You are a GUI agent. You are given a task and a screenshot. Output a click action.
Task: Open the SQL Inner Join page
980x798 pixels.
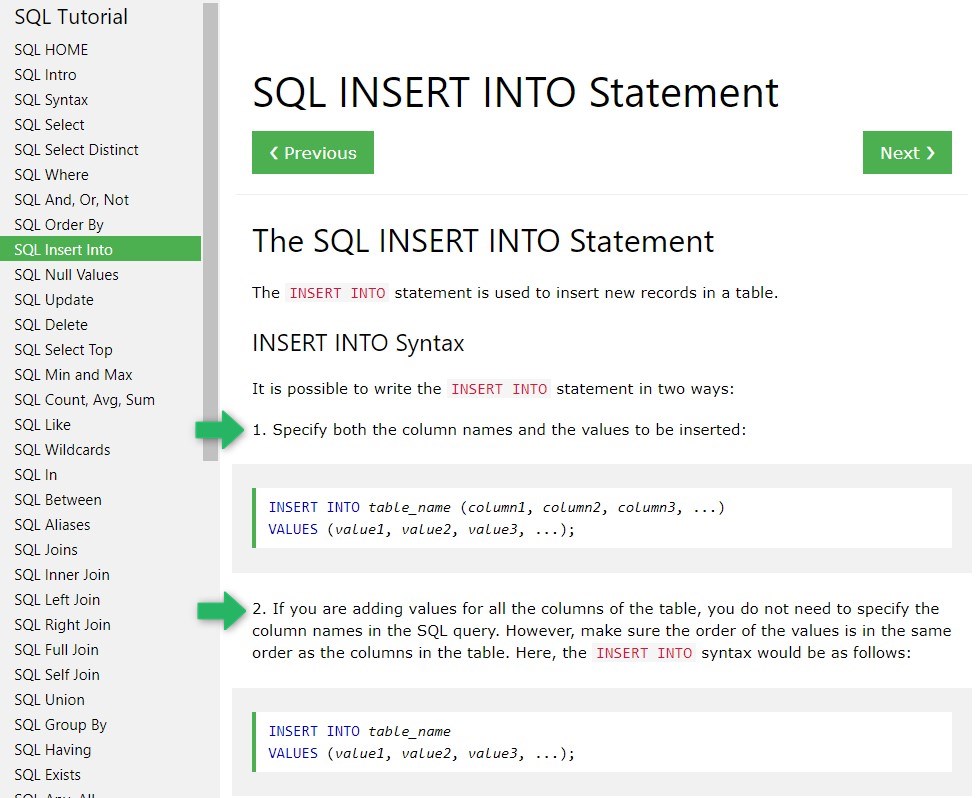[62, 574]
